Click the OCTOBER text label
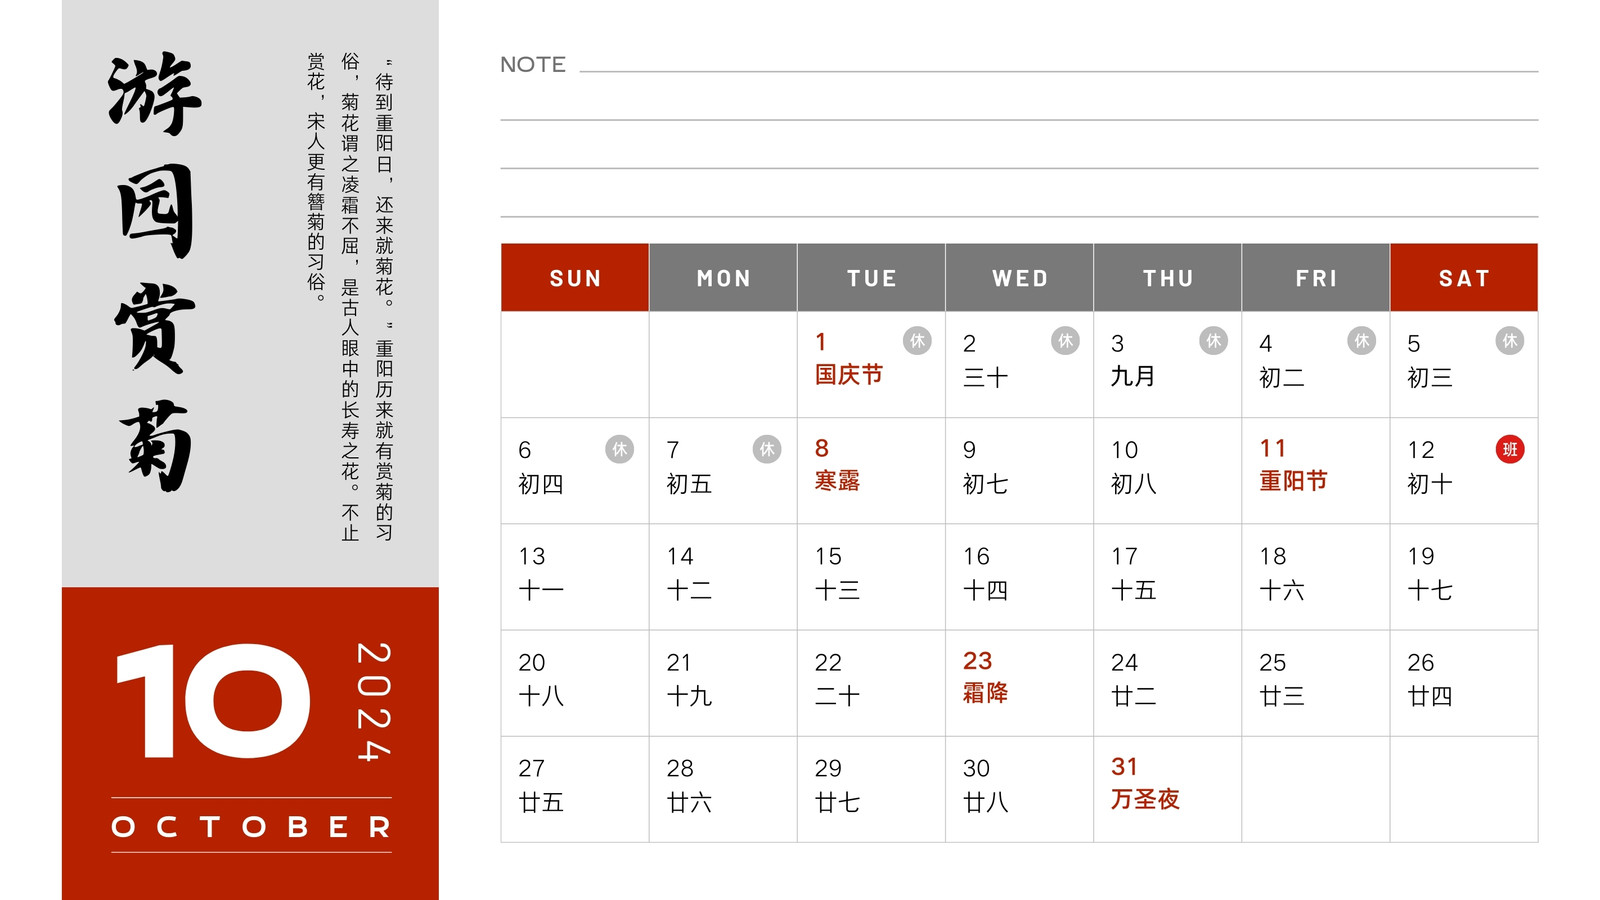 (251, 827)
